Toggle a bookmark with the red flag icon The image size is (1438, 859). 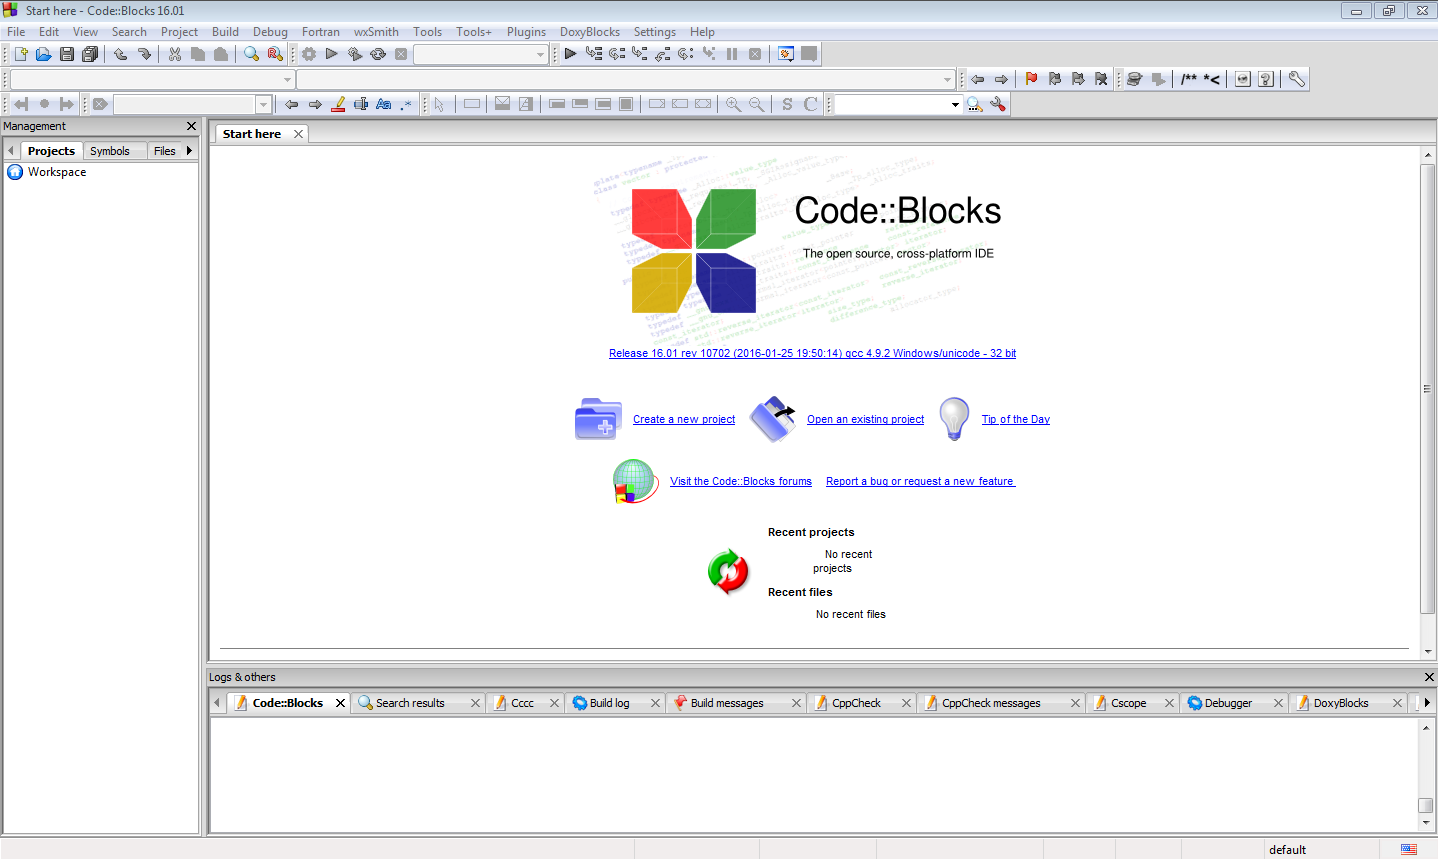(x=1029, y=78)
